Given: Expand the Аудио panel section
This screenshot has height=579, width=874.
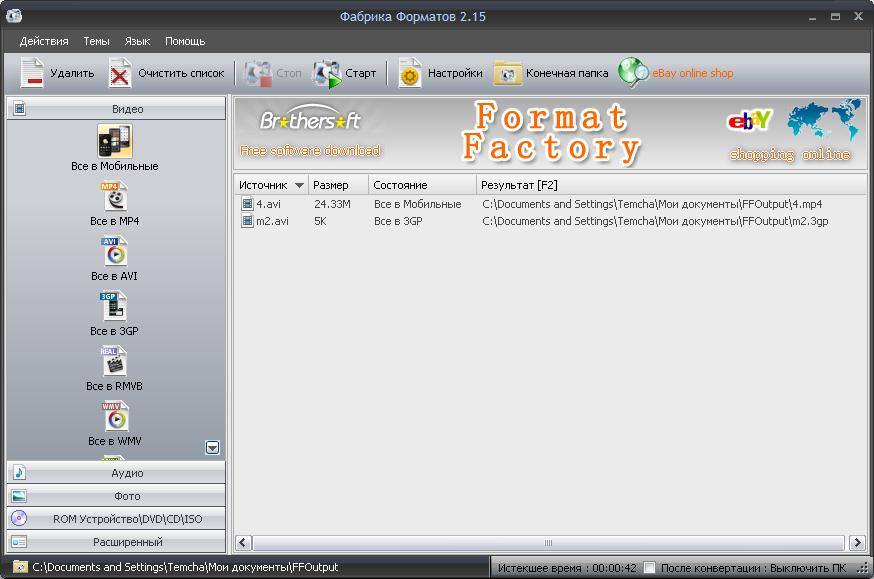Looking at the screenshot, I should pyautogui.click(x=116, y=473).
